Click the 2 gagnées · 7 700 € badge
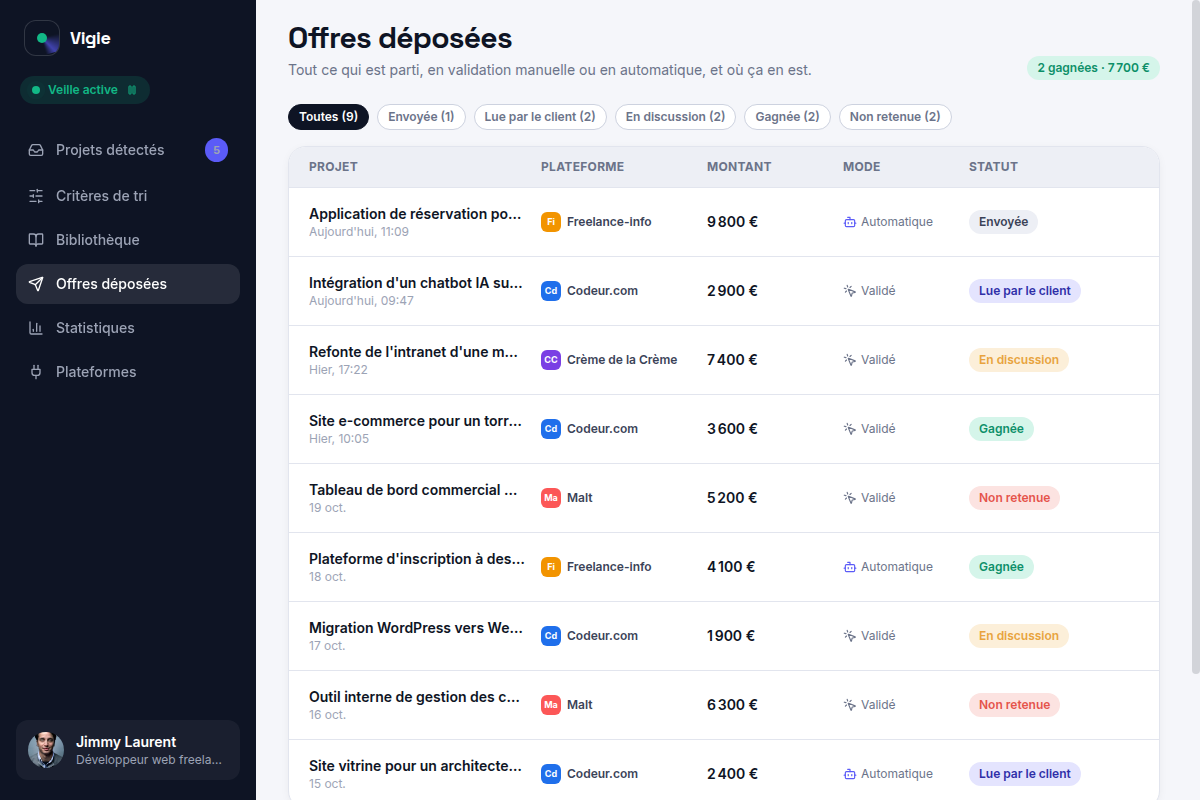 point(1093,68)
